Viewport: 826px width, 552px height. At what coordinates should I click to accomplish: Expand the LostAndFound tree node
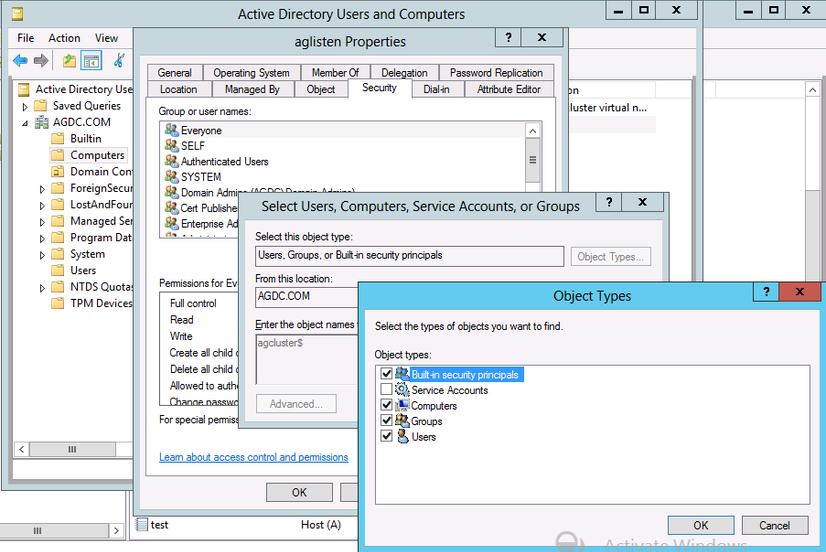tap(42, 205)
